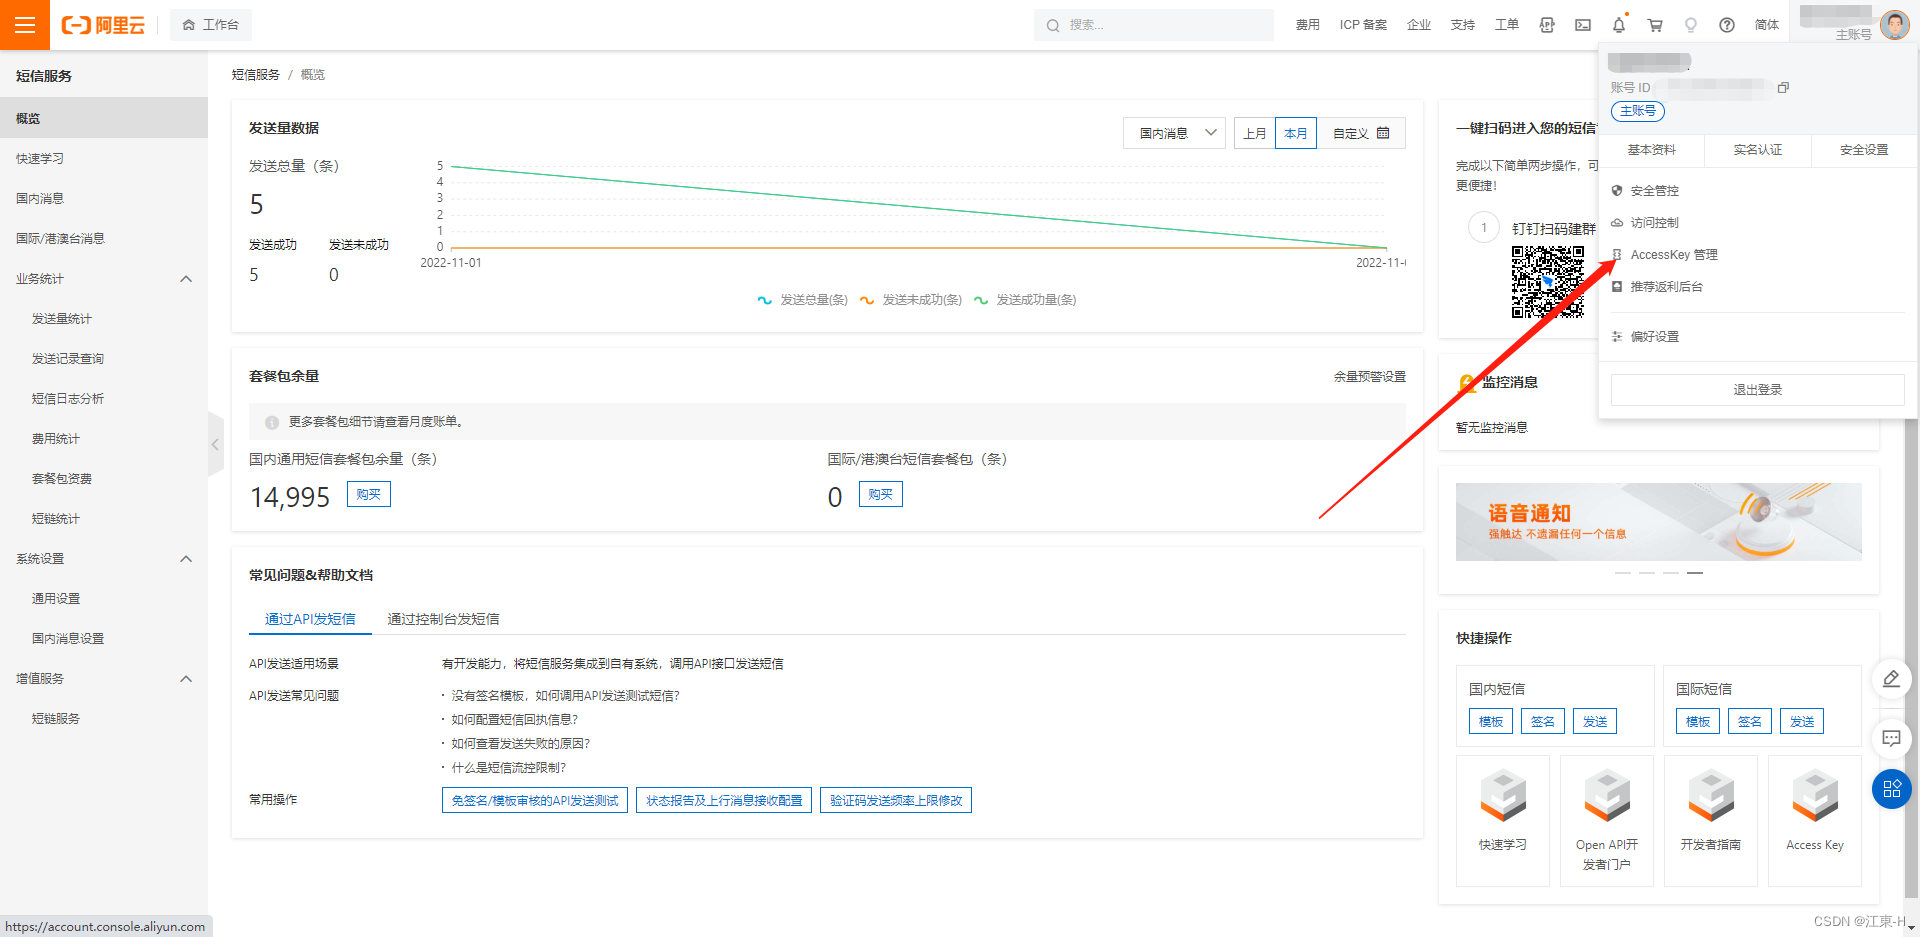Buy the domestic SMS package with 购买
Viewport: 1920px width, 937px height.
pos(369,494)
